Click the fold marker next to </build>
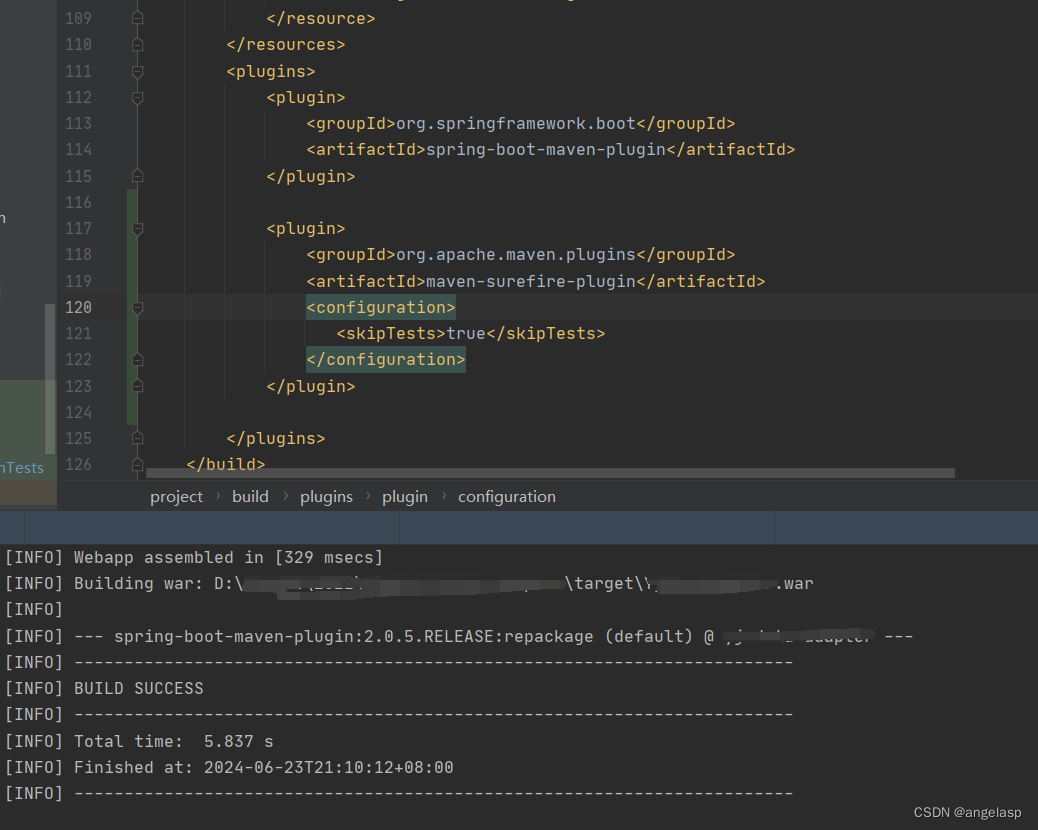1038x830 pixels. coord(137,464)
